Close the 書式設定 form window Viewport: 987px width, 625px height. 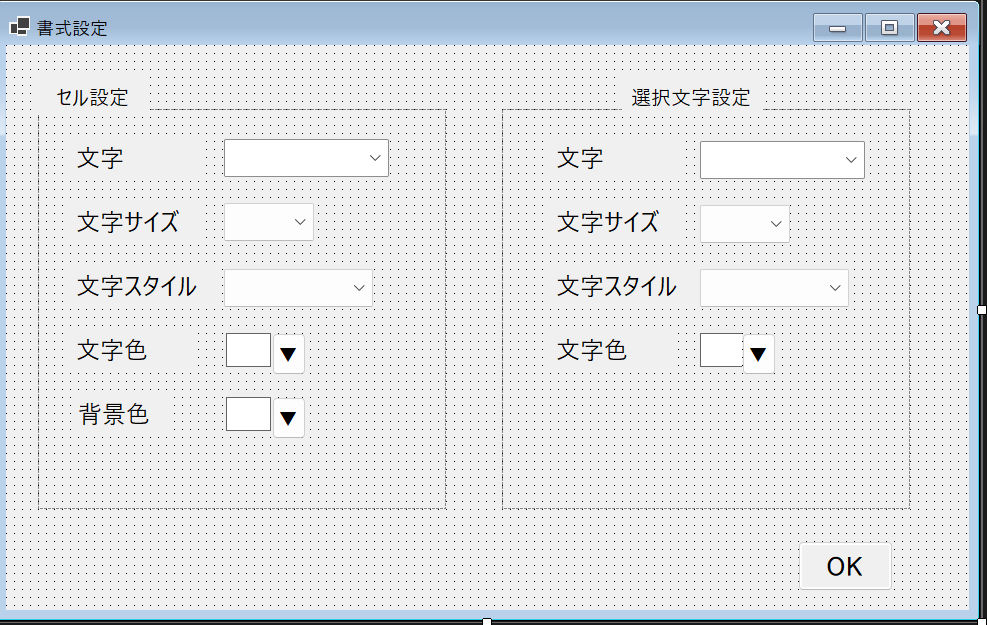[941, 28]
